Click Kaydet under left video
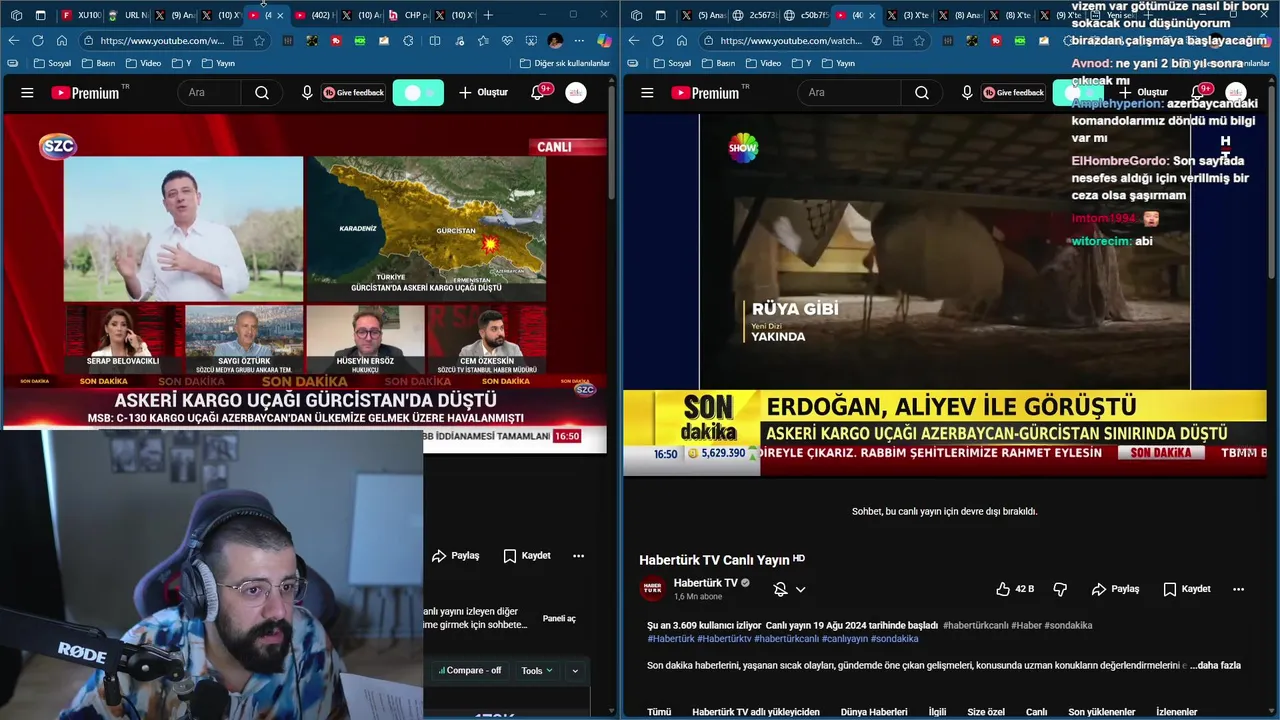The height and width of the screenshot is (720, 1280). 526,556
